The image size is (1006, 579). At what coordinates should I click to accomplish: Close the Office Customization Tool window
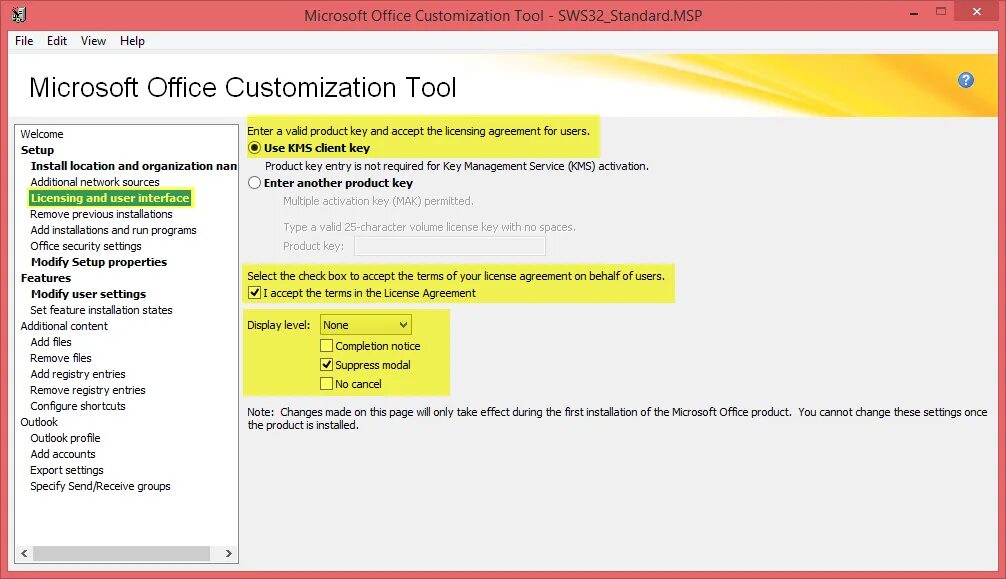click(976, 11)
